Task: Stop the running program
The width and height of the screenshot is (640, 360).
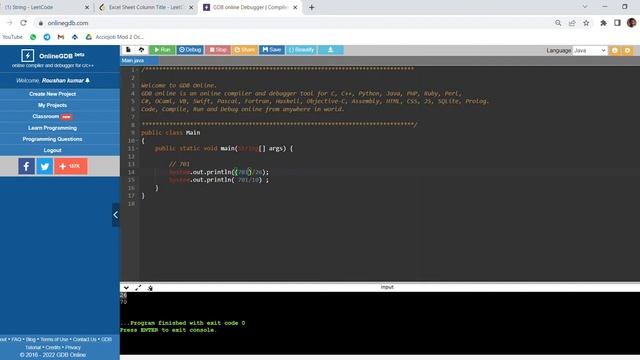Action: [218, 50]
